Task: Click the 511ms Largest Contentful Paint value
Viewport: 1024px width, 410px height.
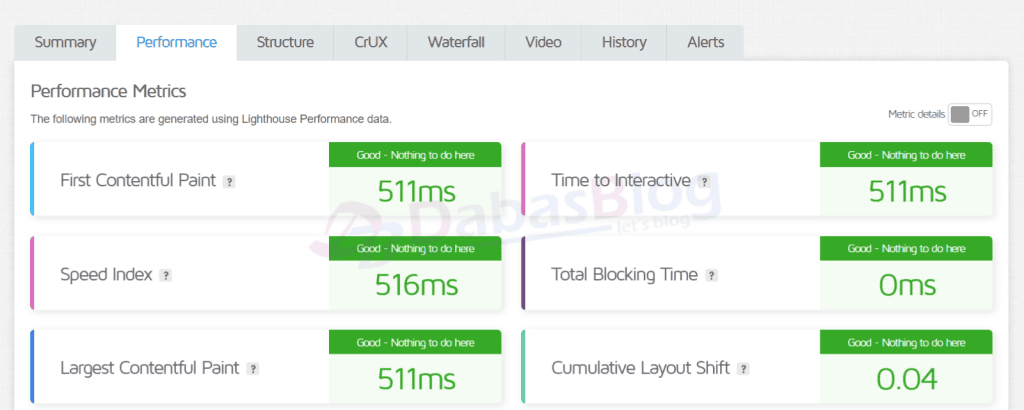Action: (x=416, y=379)
